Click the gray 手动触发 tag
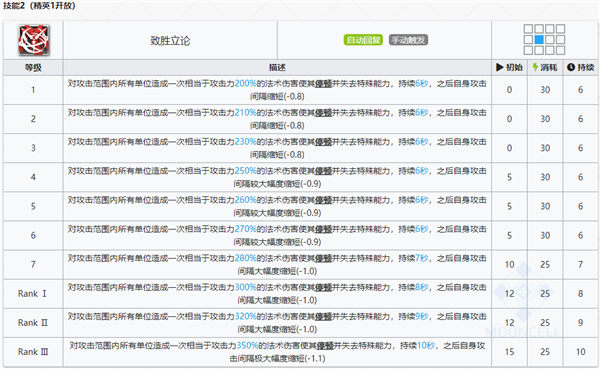600x369 pixels. (408, 40)
